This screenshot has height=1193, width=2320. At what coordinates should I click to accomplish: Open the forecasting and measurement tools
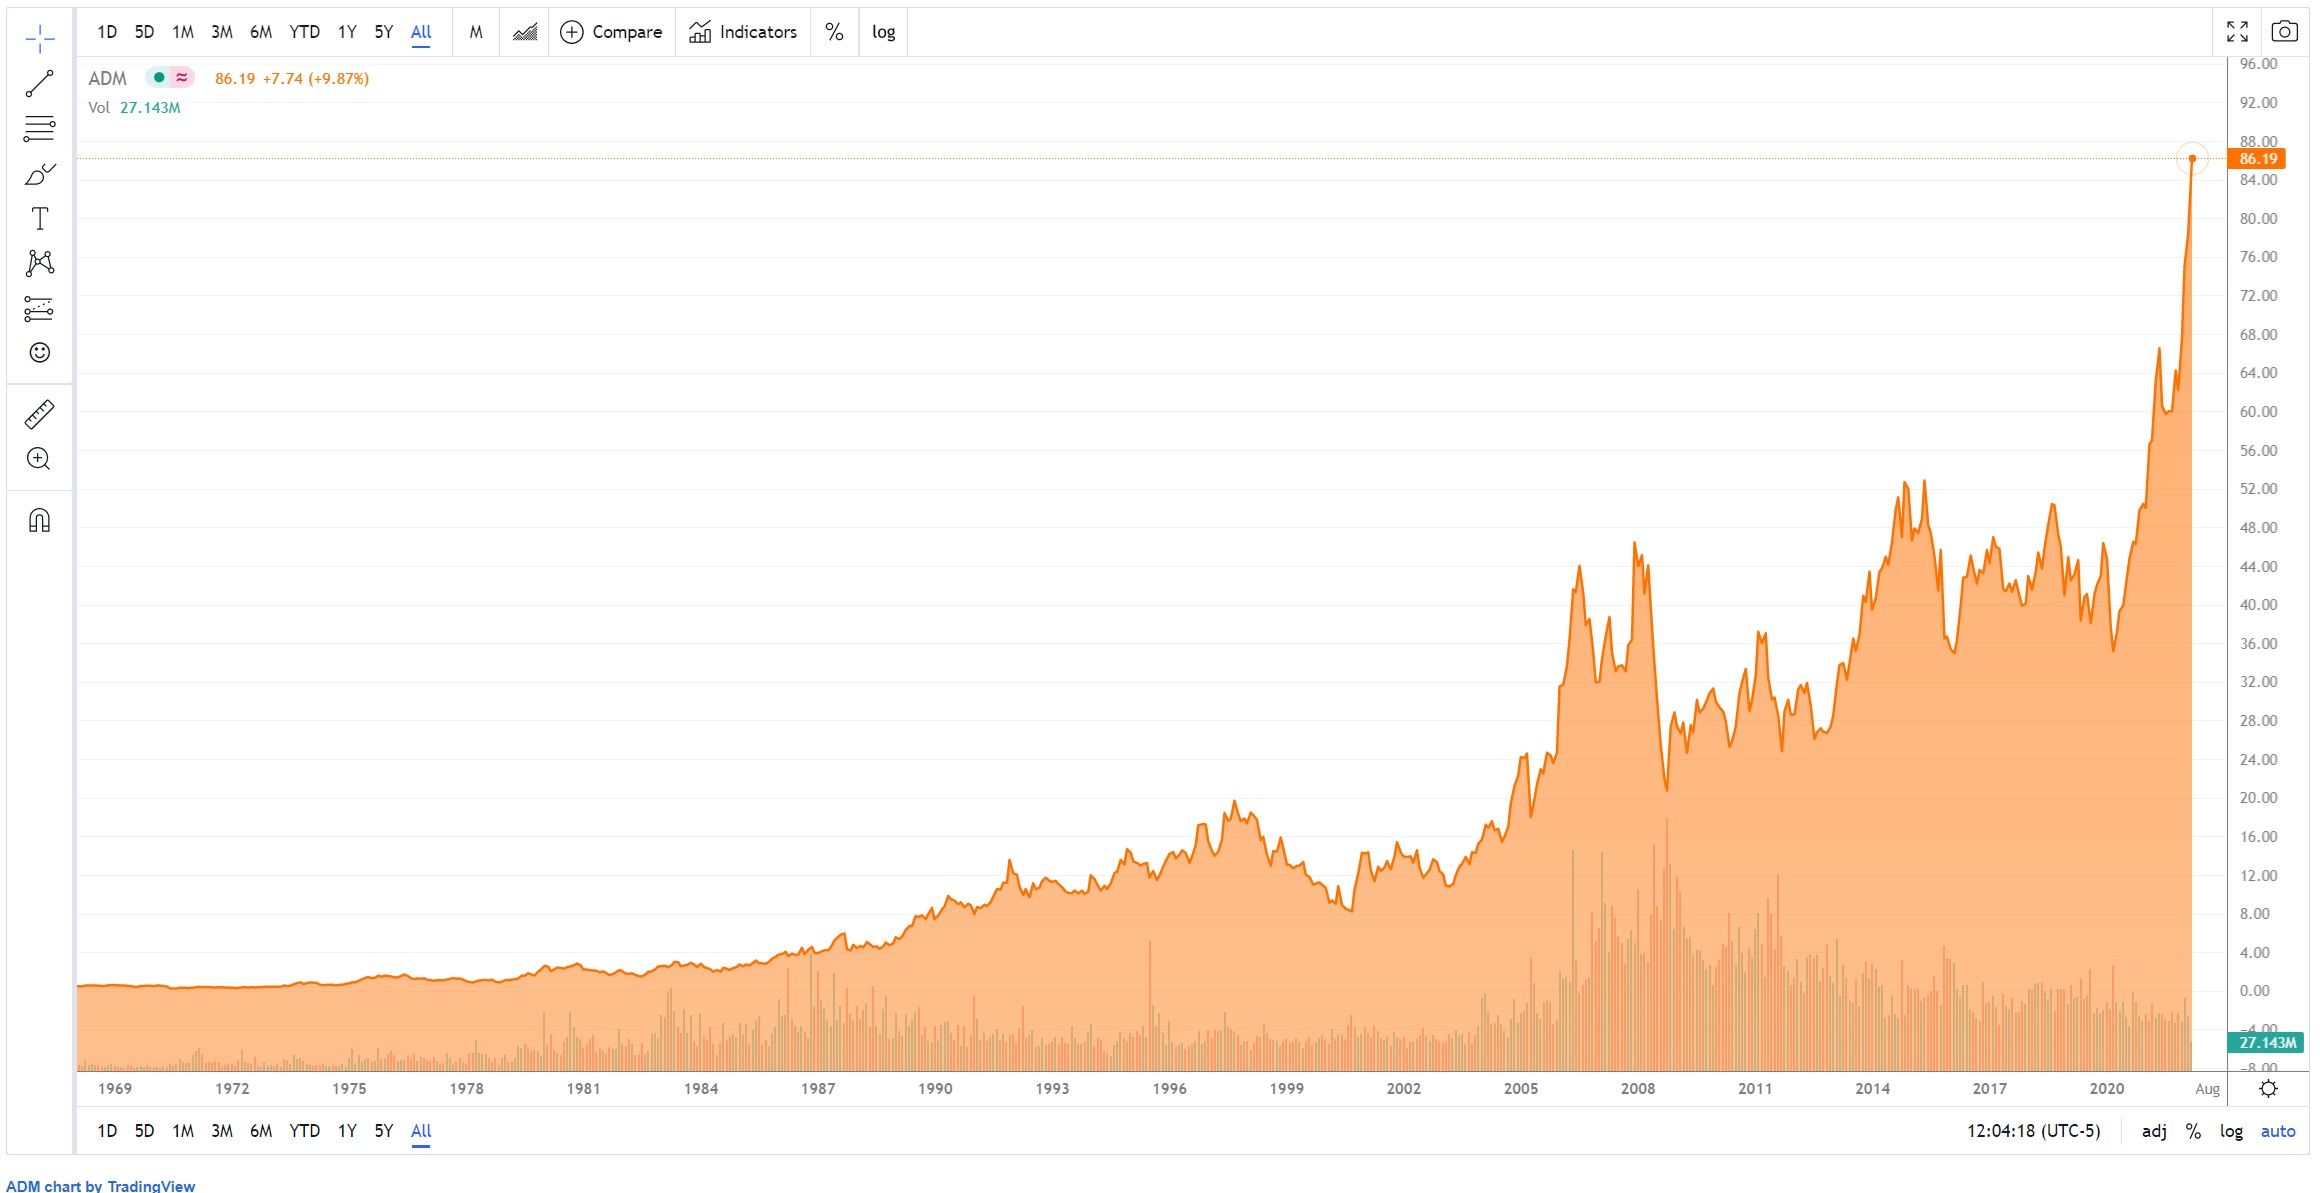tap(39, 309)
